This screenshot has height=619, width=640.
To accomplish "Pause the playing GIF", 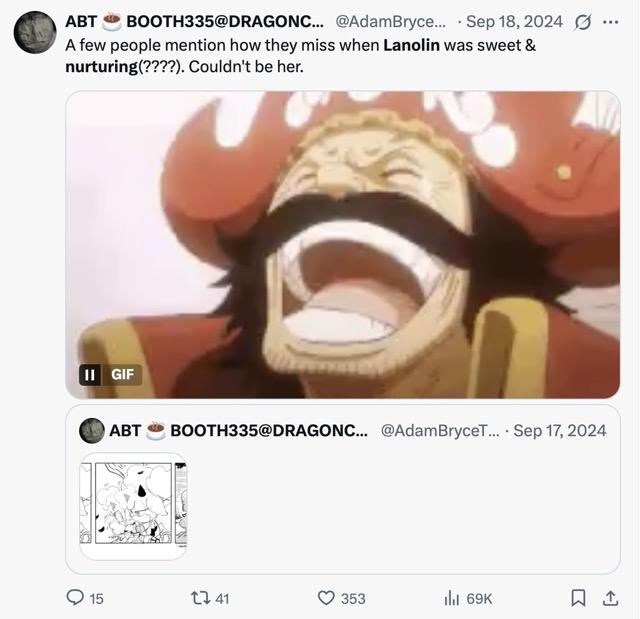I will coord(89,374).
